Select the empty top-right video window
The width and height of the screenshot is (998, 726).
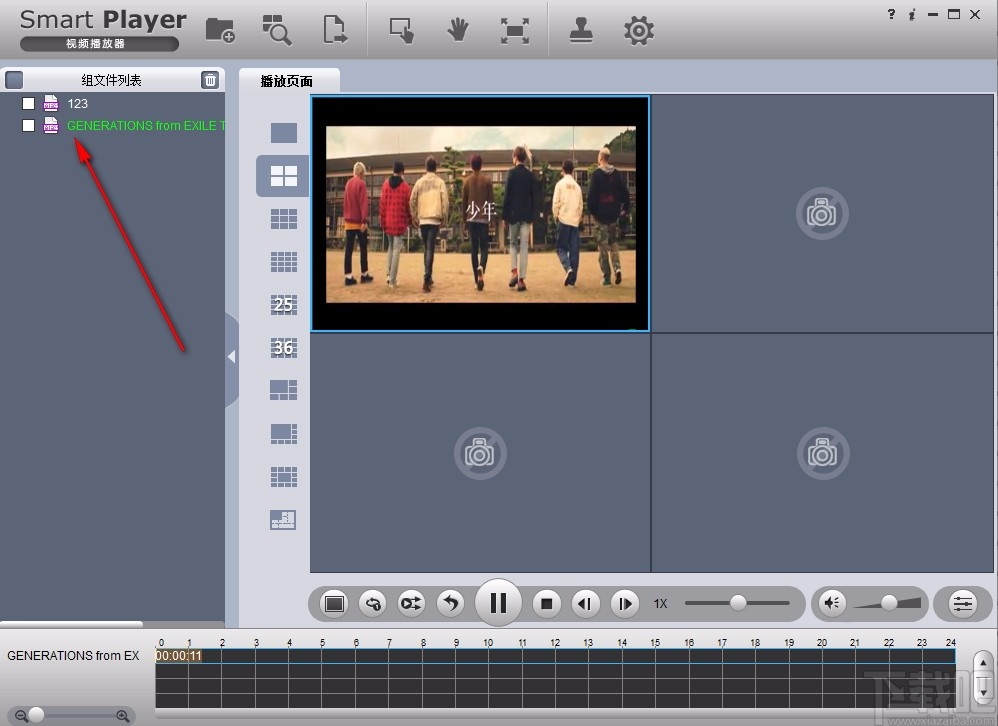coord(822,213)
